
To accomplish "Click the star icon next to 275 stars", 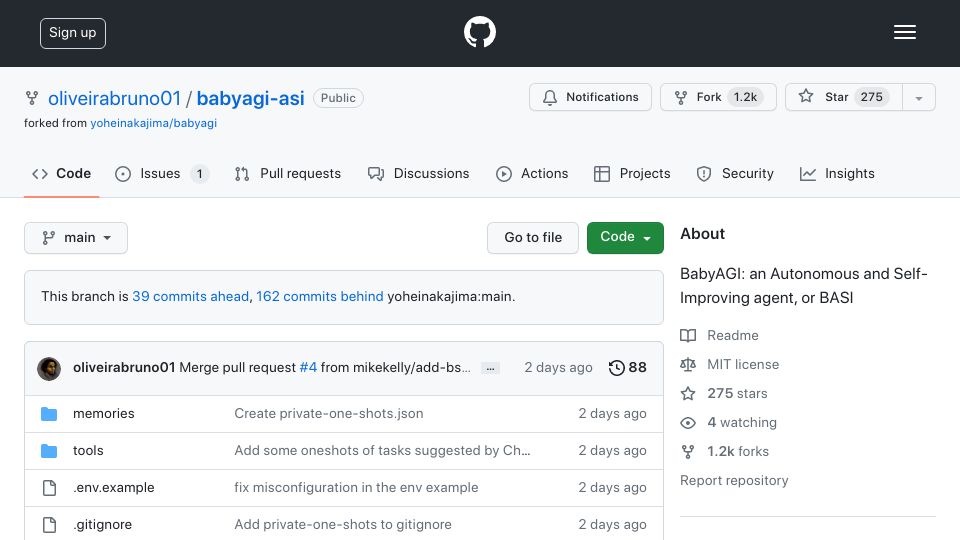I will 688,393.
